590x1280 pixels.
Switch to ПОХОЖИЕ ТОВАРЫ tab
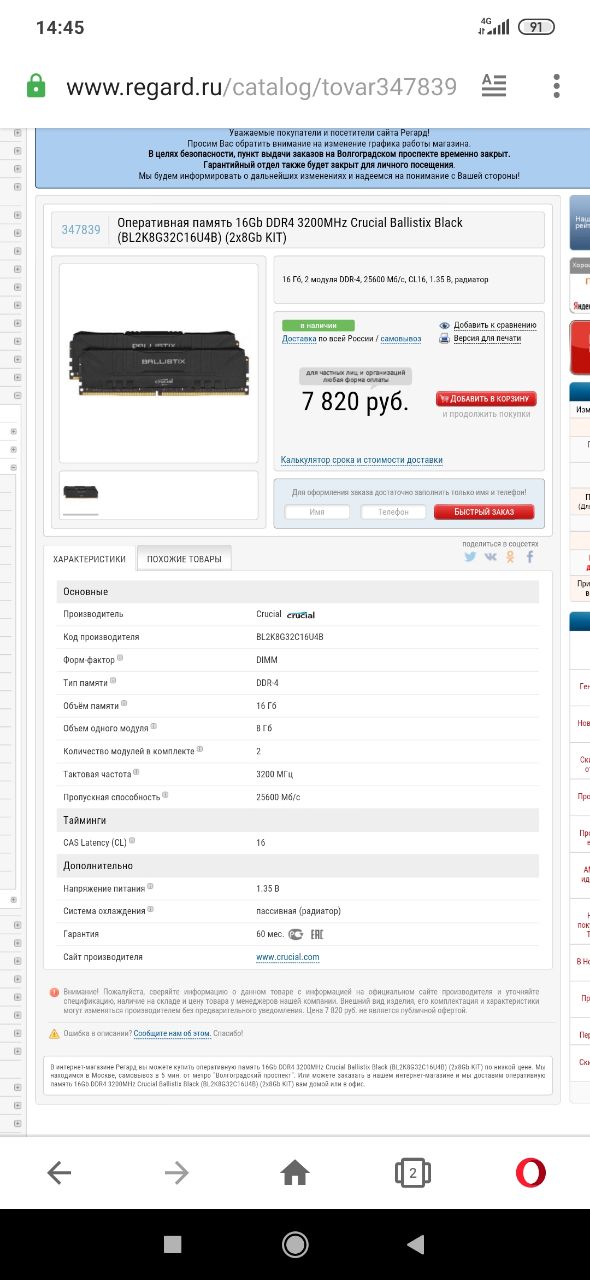[184, 559]
